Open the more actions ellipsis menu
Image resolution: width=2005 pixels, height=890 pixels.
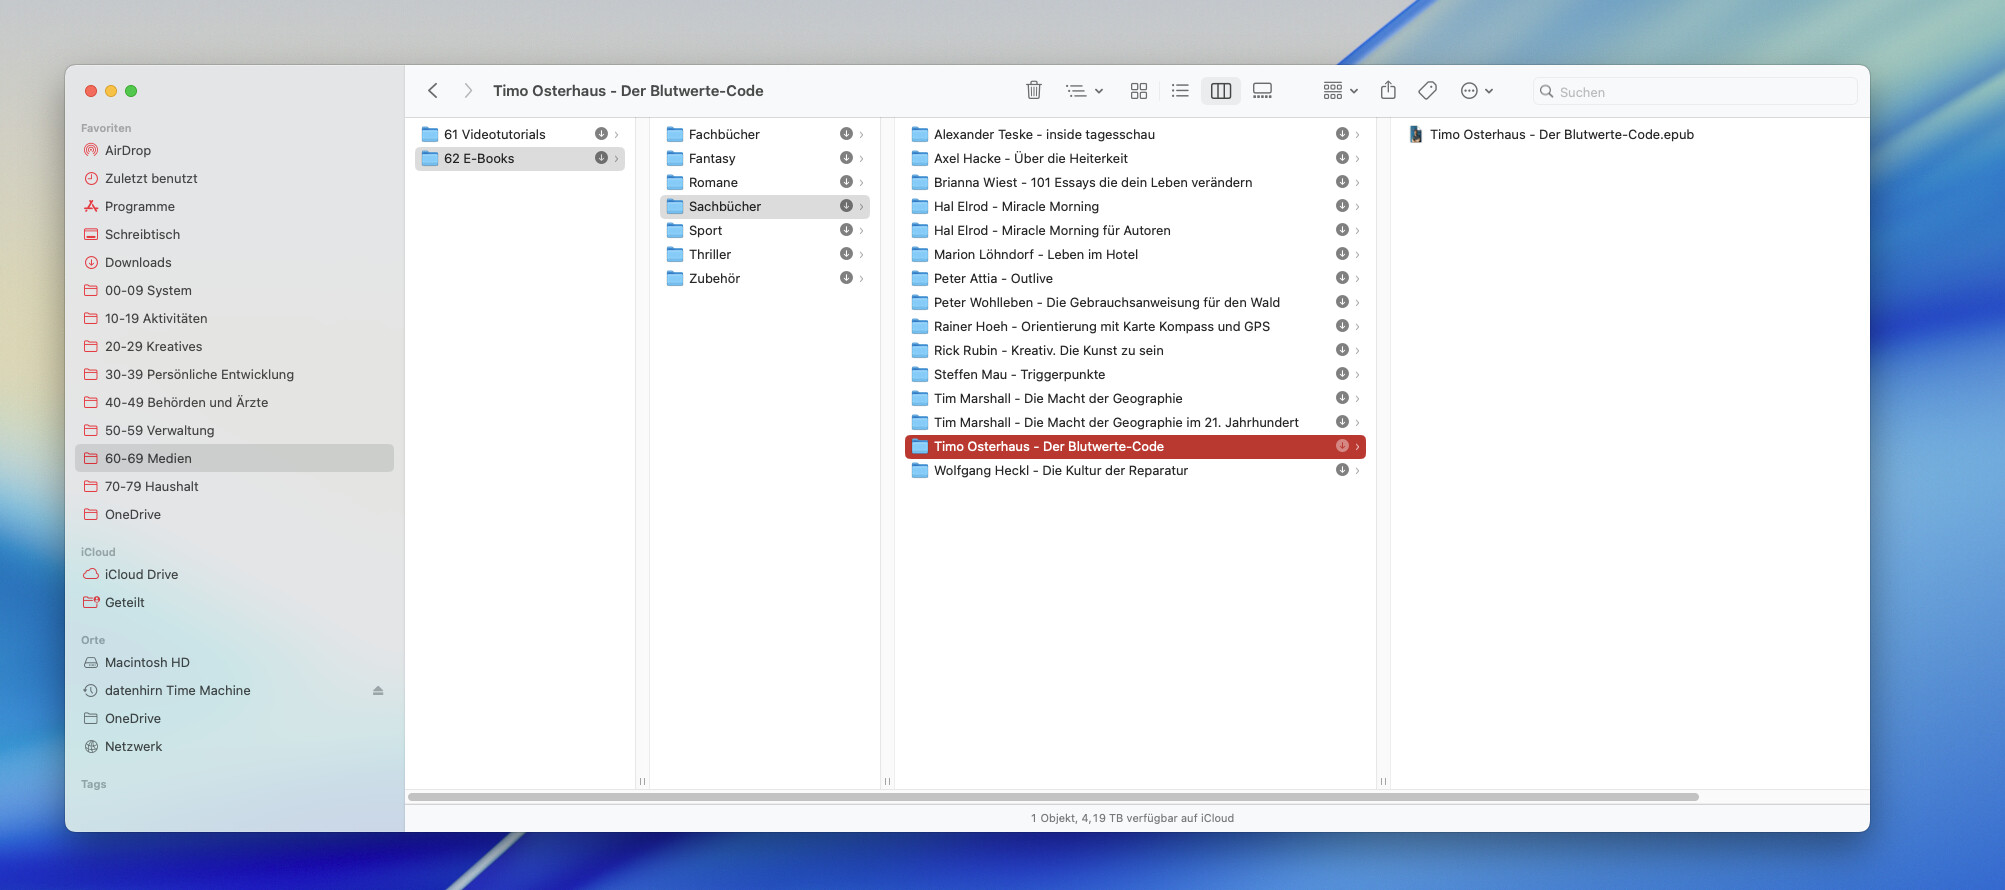pos(1476,91)
